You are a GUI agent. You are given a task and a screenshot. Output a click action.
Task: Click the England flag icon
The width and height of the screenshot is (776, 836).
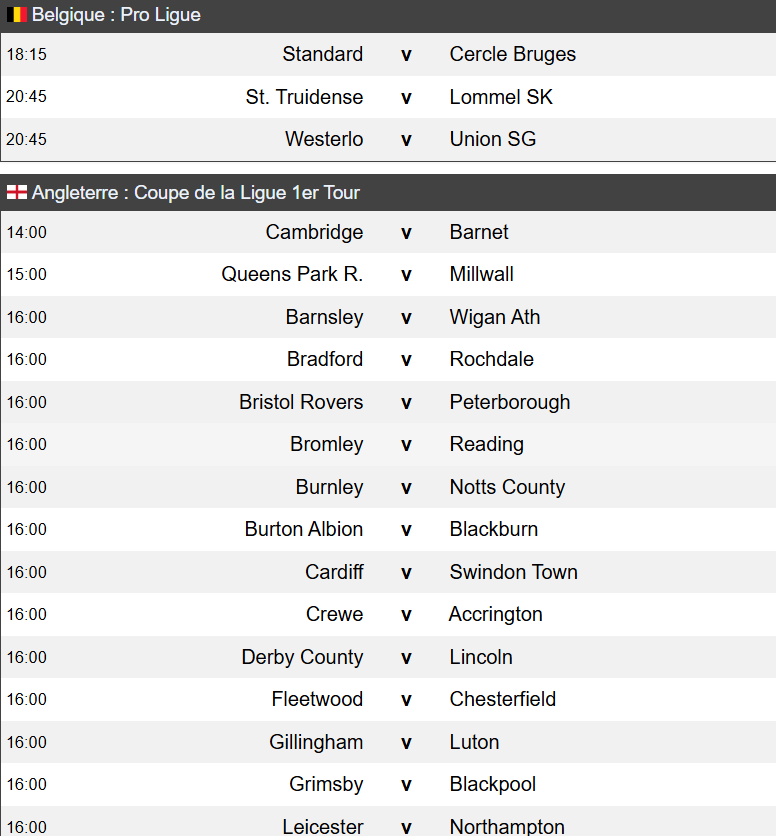(x=17, y=192)
